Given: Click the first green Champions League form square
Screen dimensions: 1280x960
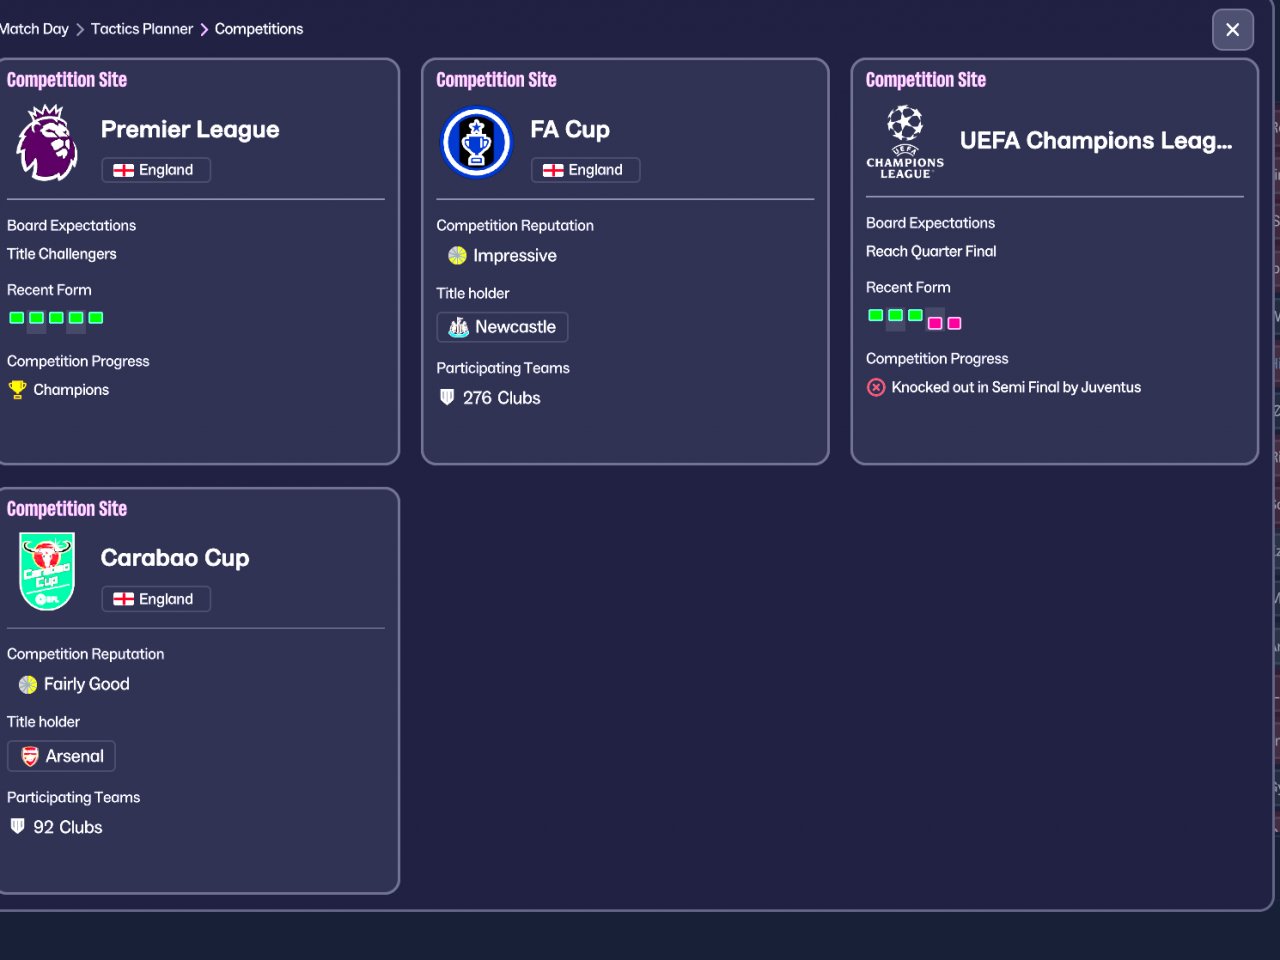Looking at the screenshot, I should tap(876, 315).
